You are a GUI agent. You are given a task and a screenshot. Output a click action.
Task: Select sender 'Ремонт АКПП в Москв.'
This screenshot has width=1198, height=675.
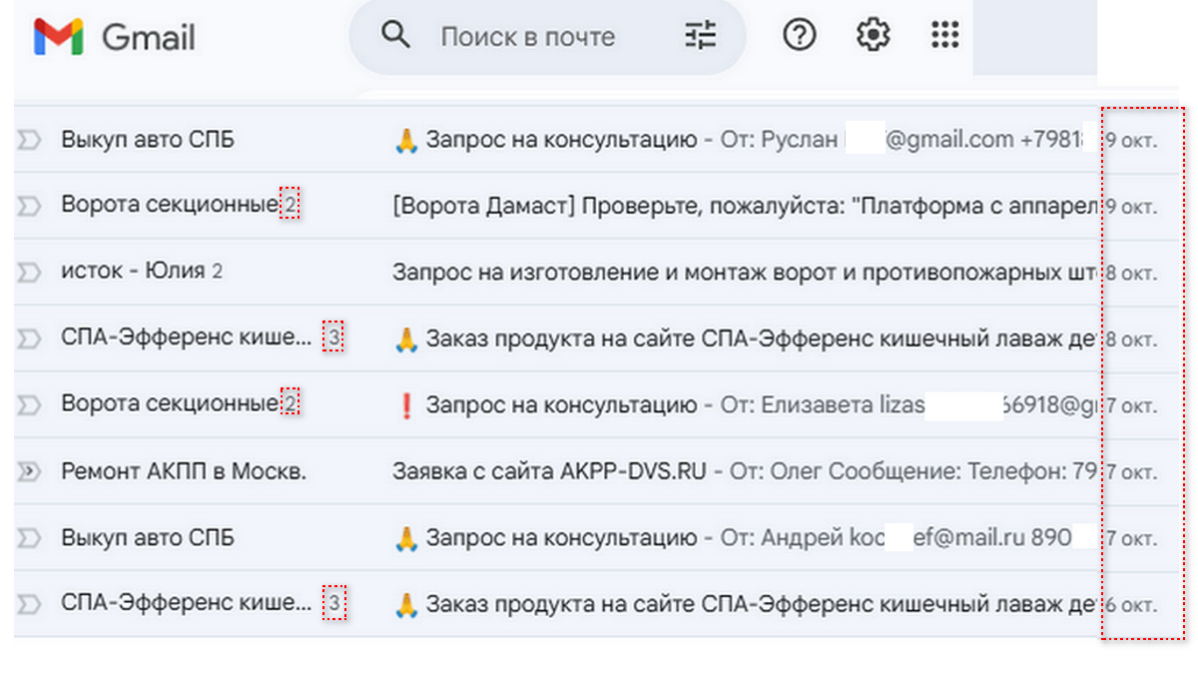pos(183,471)
